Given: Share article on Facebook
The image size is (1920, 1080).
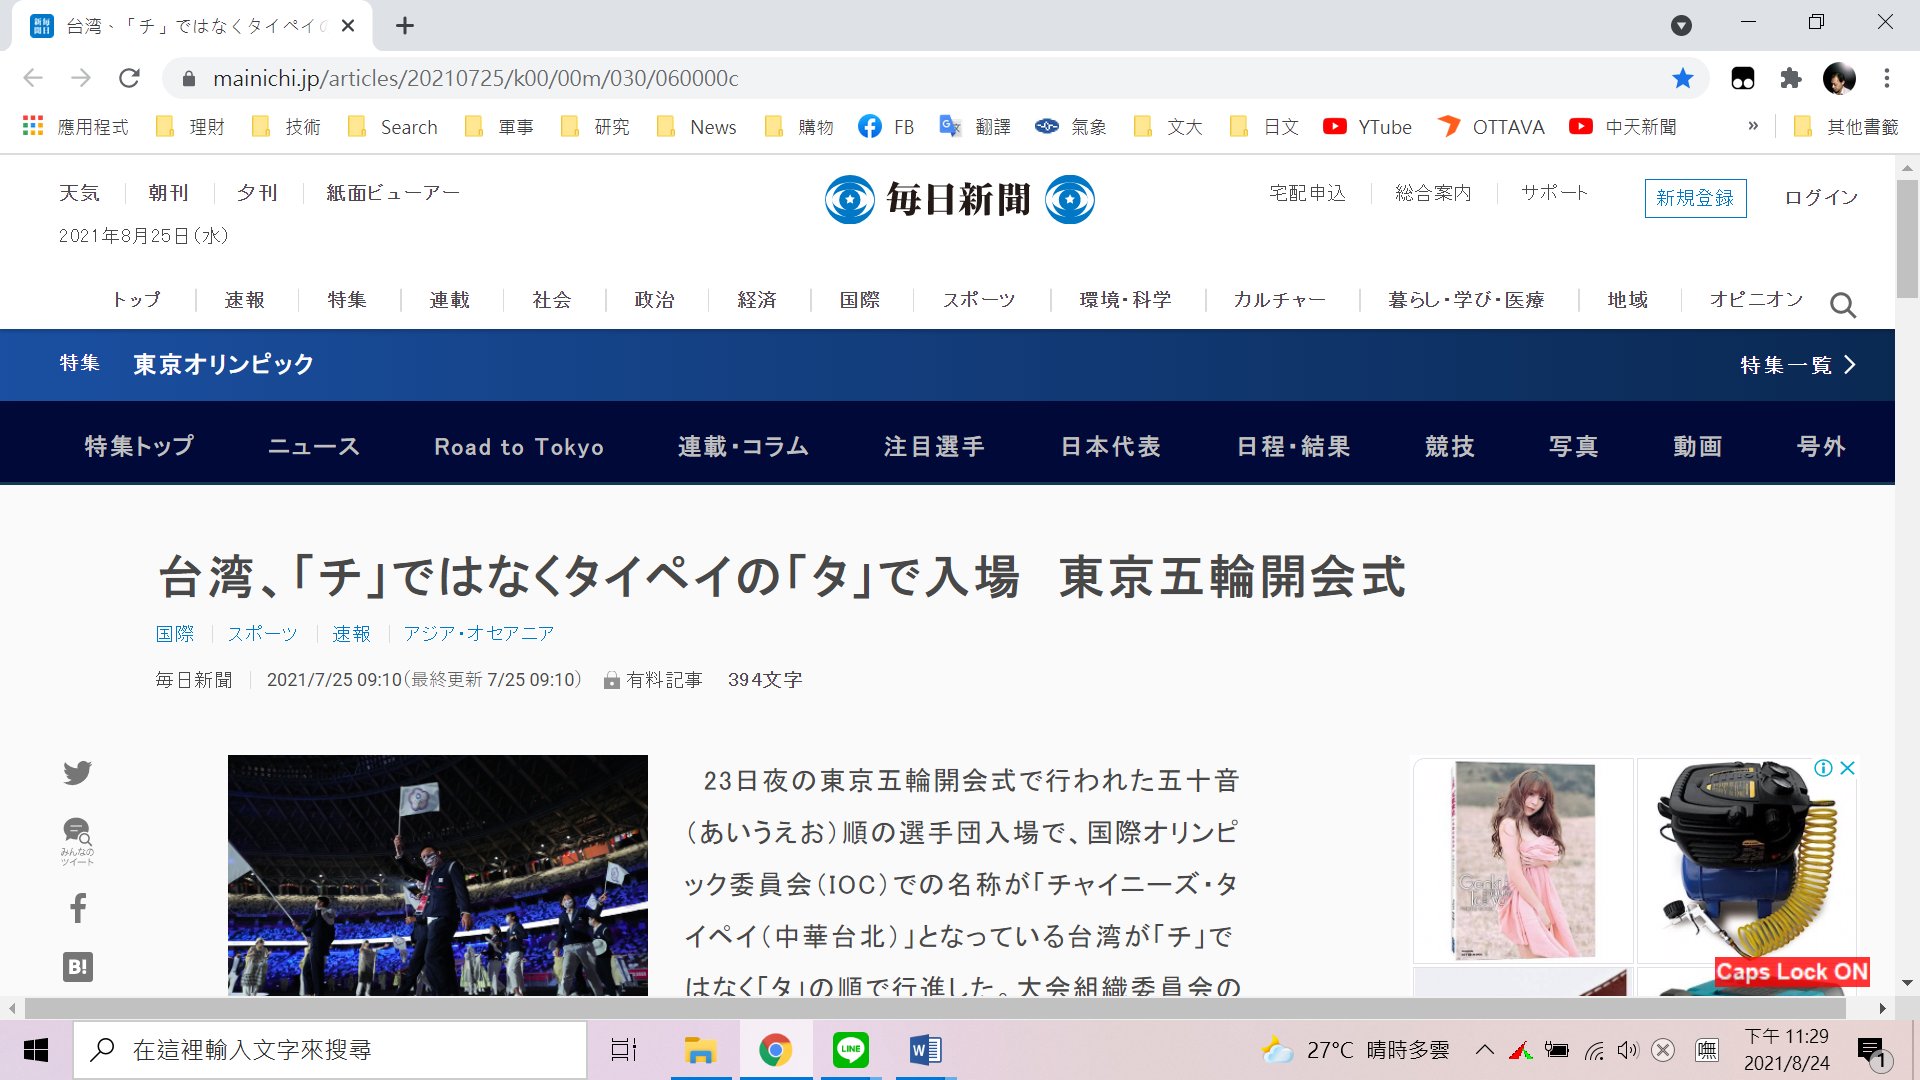Looking at the screenshot, I should [78, 908].
